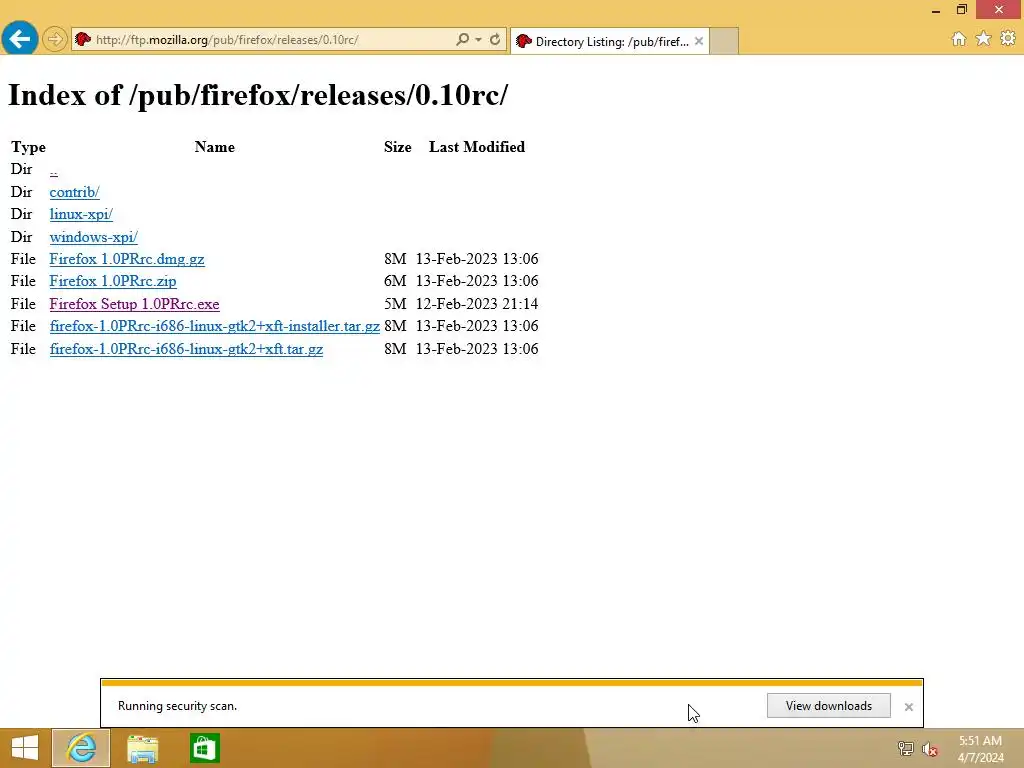Click the View downloads button
This screenshot has width=1024, height=768.
(x=828, y=706)
